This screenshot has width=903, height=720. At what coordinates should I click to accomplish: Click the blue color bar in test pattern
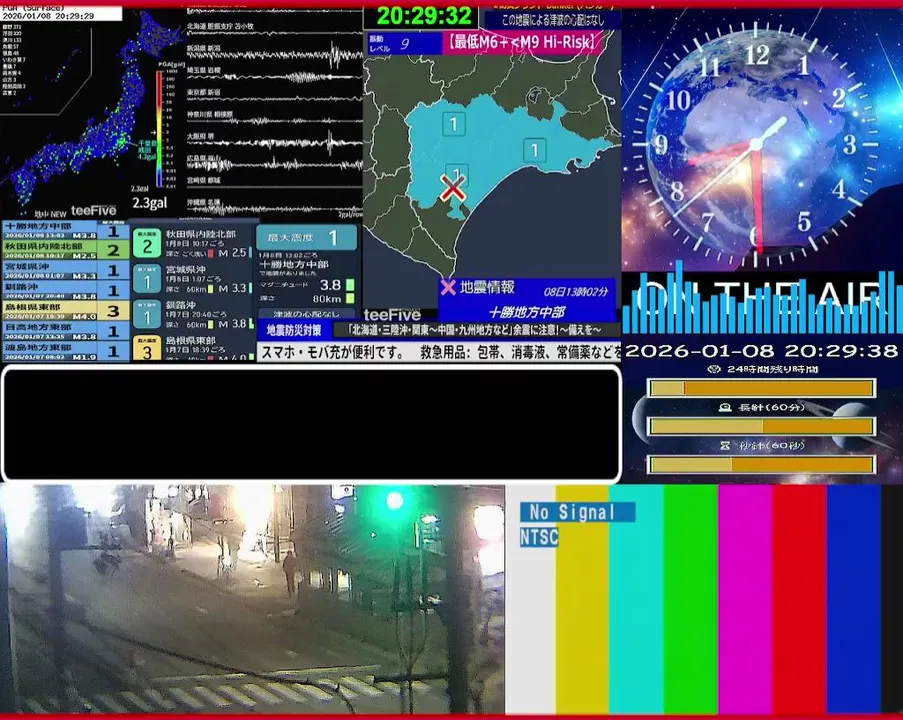tap(853, 599)
